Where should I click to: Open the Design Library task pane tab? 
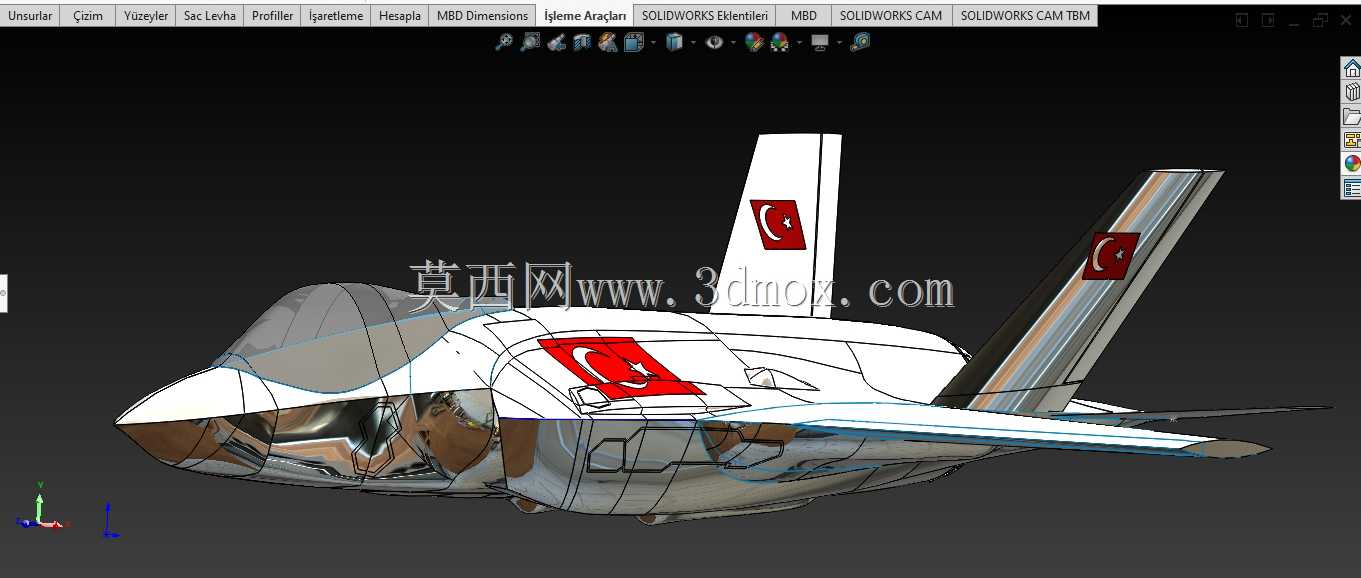1351,92
